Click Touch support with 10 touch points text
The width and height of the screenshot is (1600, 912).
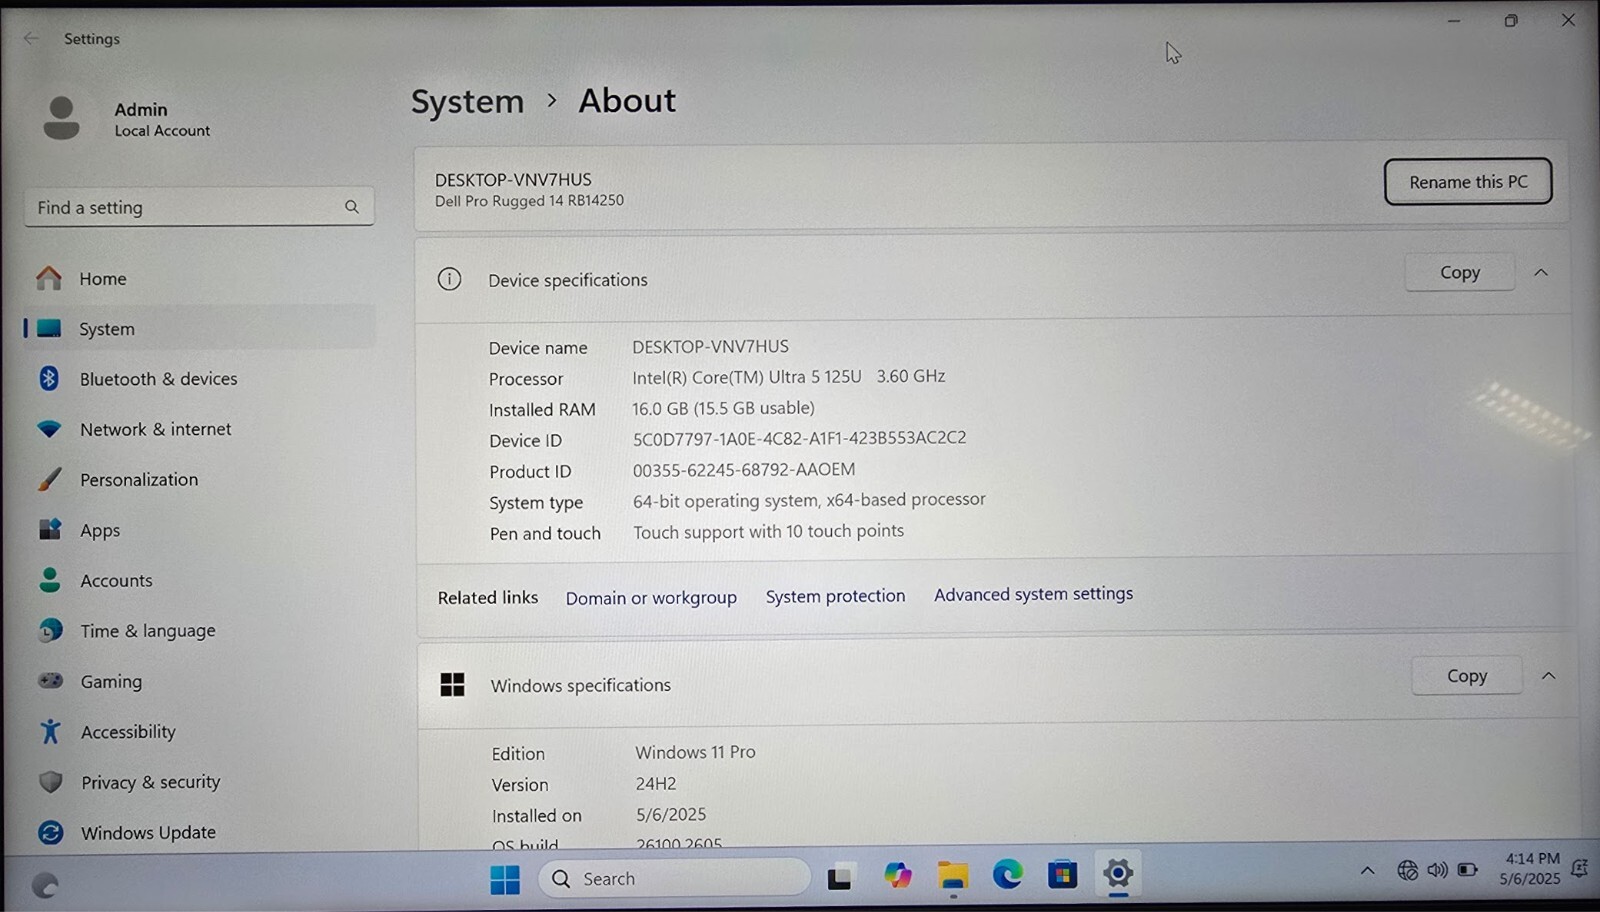pyautogui.click(x=768, y=532)
